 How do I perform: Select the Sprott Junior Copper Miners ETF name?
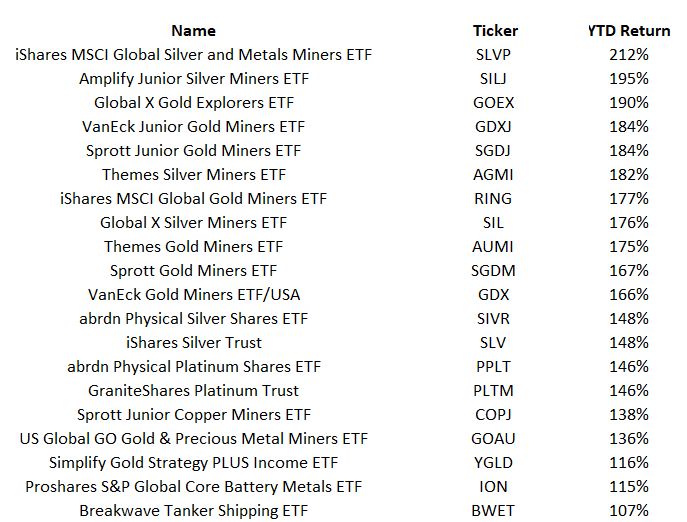(194, 414)
